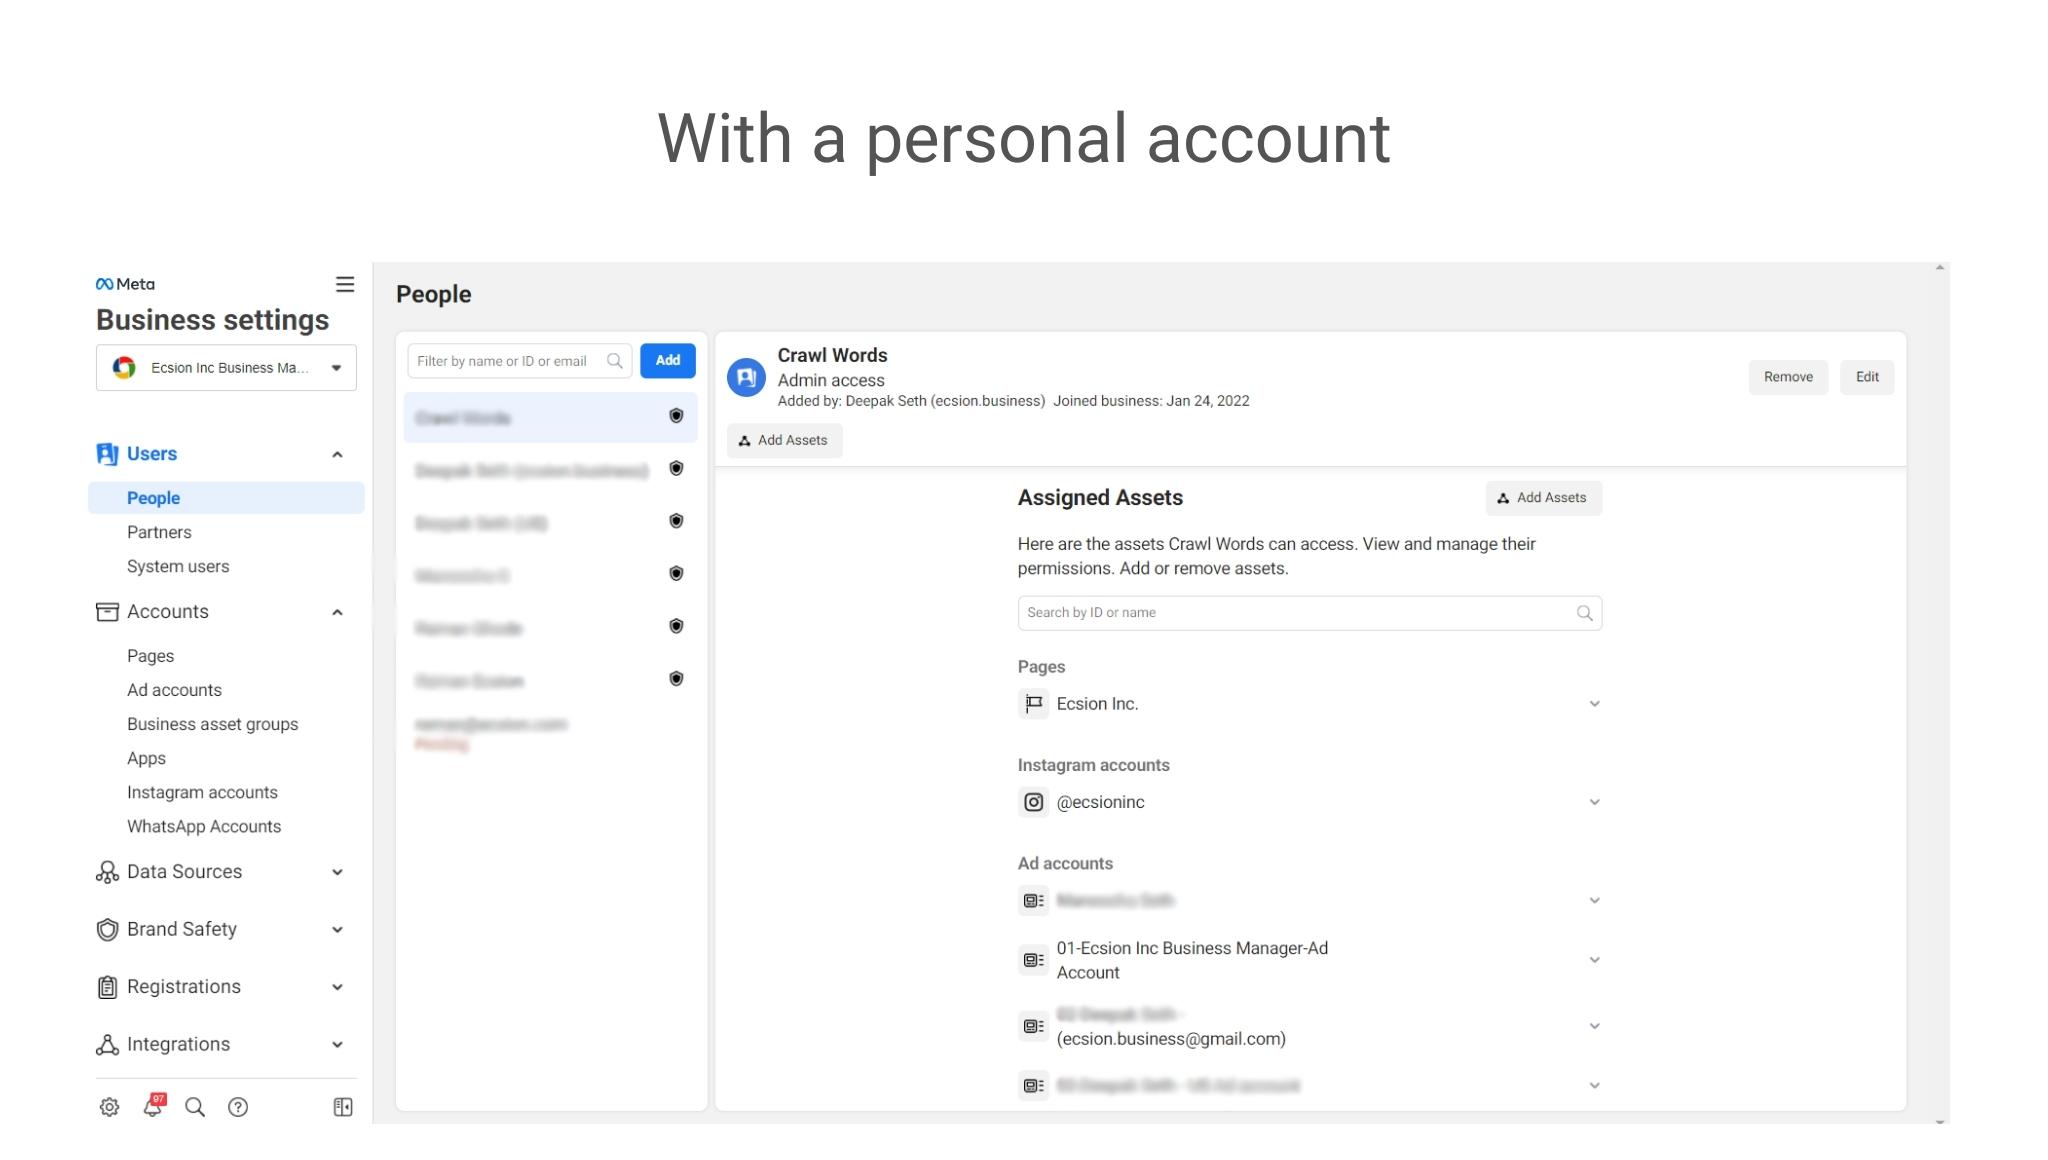The height and width of the screenshot is (1160, 2048).
Task: Select People in the Users menu
Action: point(226,498)
